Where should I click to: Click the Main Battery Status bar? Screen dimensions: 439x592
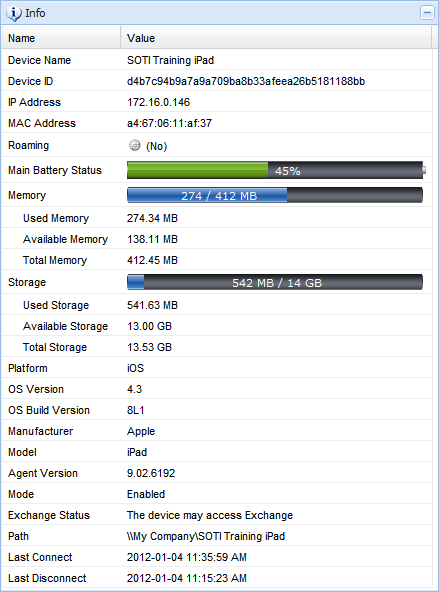click(x=276, y=170)
